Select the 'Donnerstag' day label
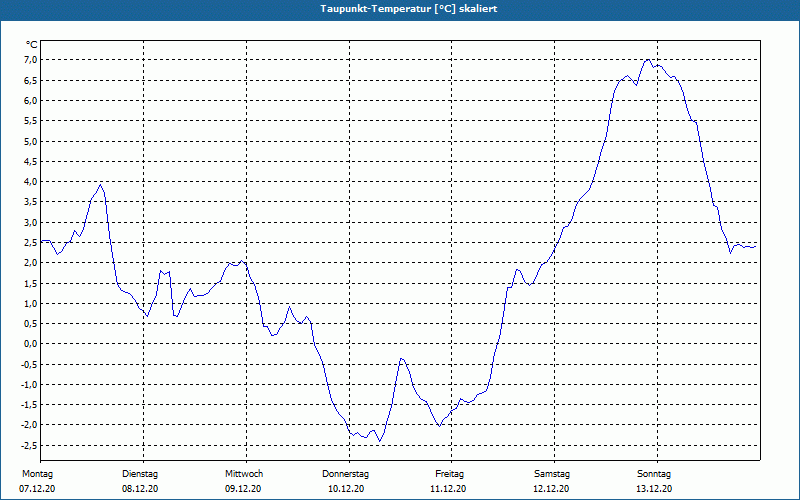The width and height of the screenshot is (800, 500). [x=345, y=474]
